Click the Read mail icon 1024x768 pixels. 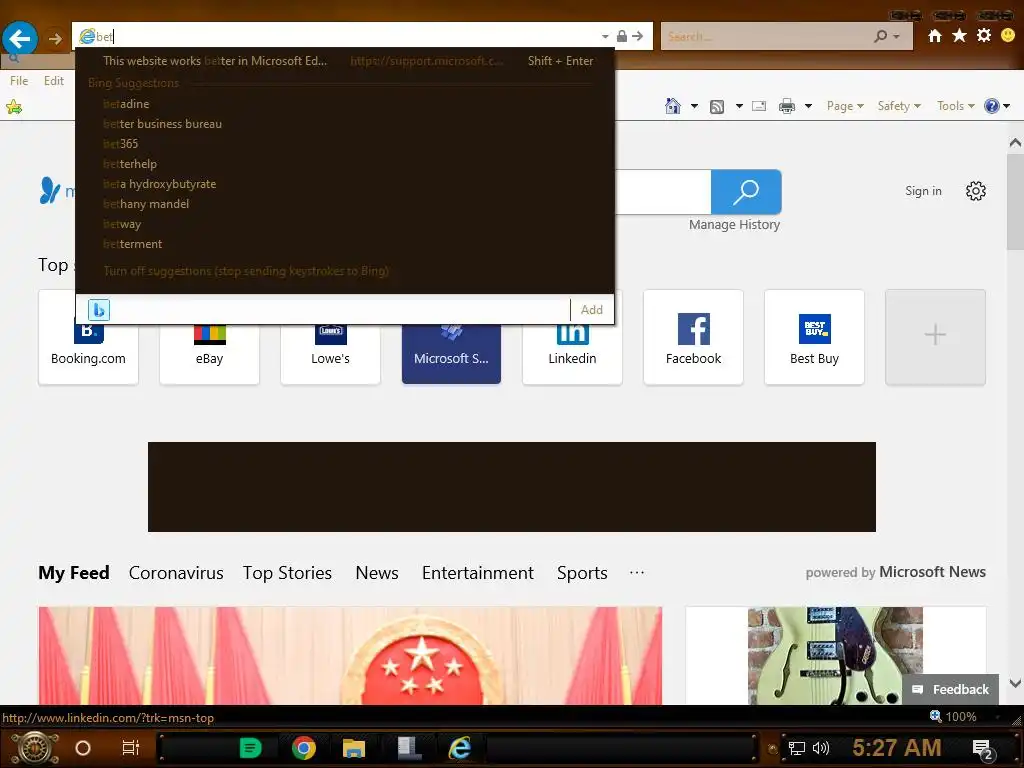point(759,106)
